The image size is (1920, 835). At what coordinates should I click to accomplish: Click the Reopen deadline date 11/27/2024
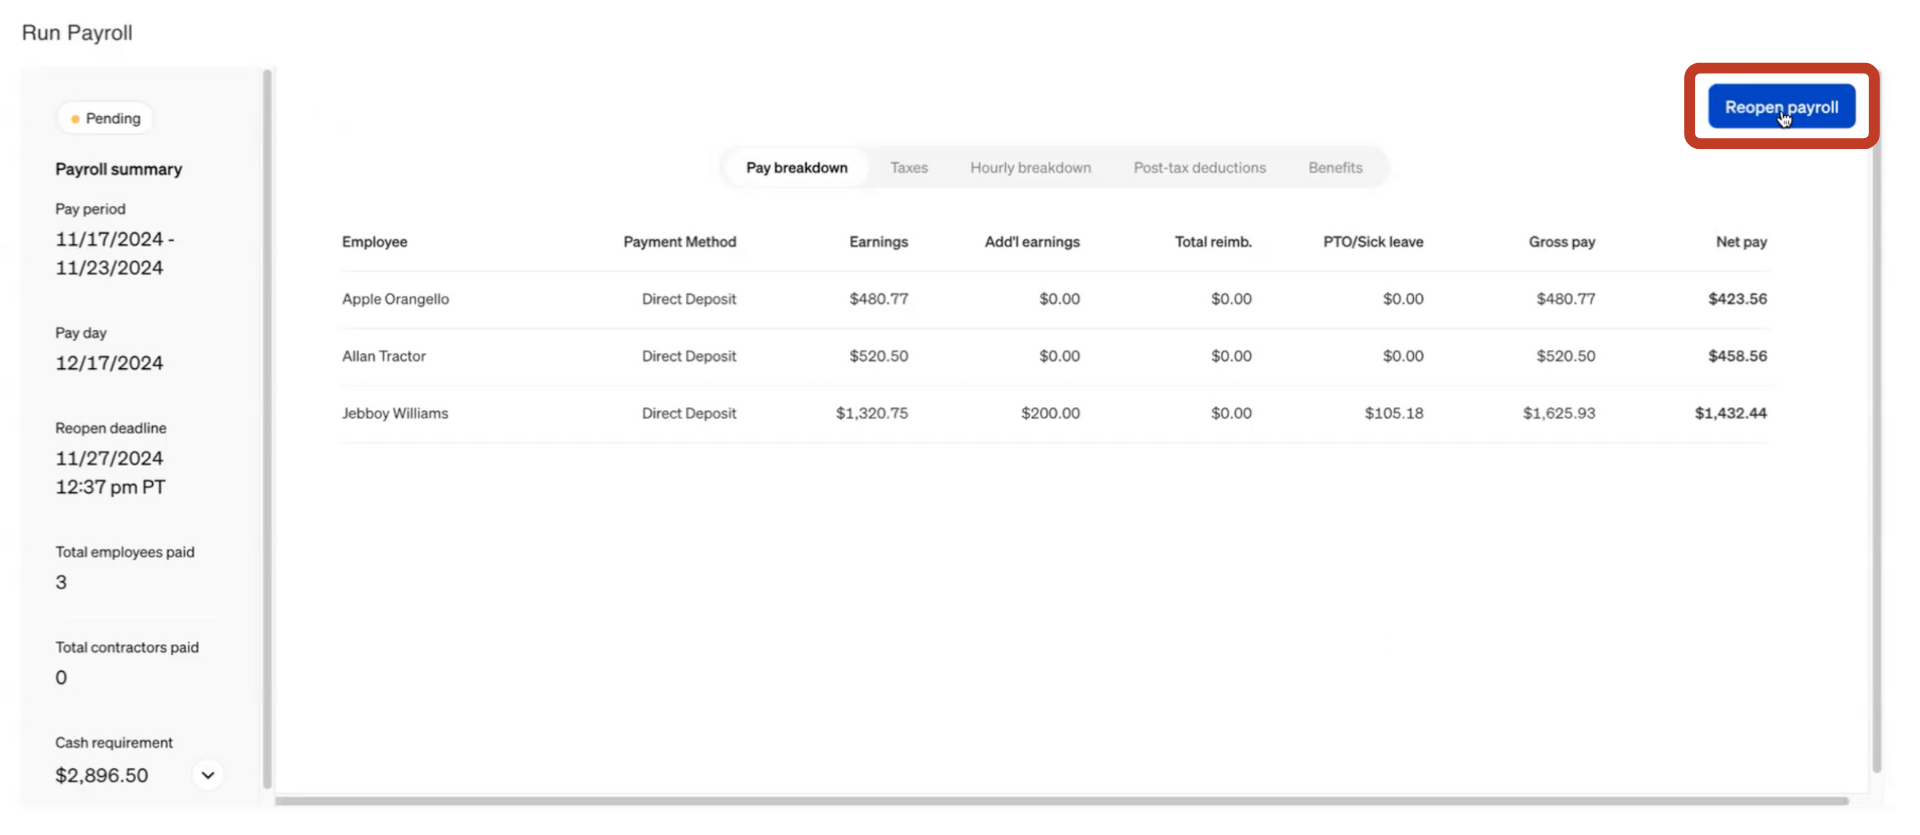[109, 458]
